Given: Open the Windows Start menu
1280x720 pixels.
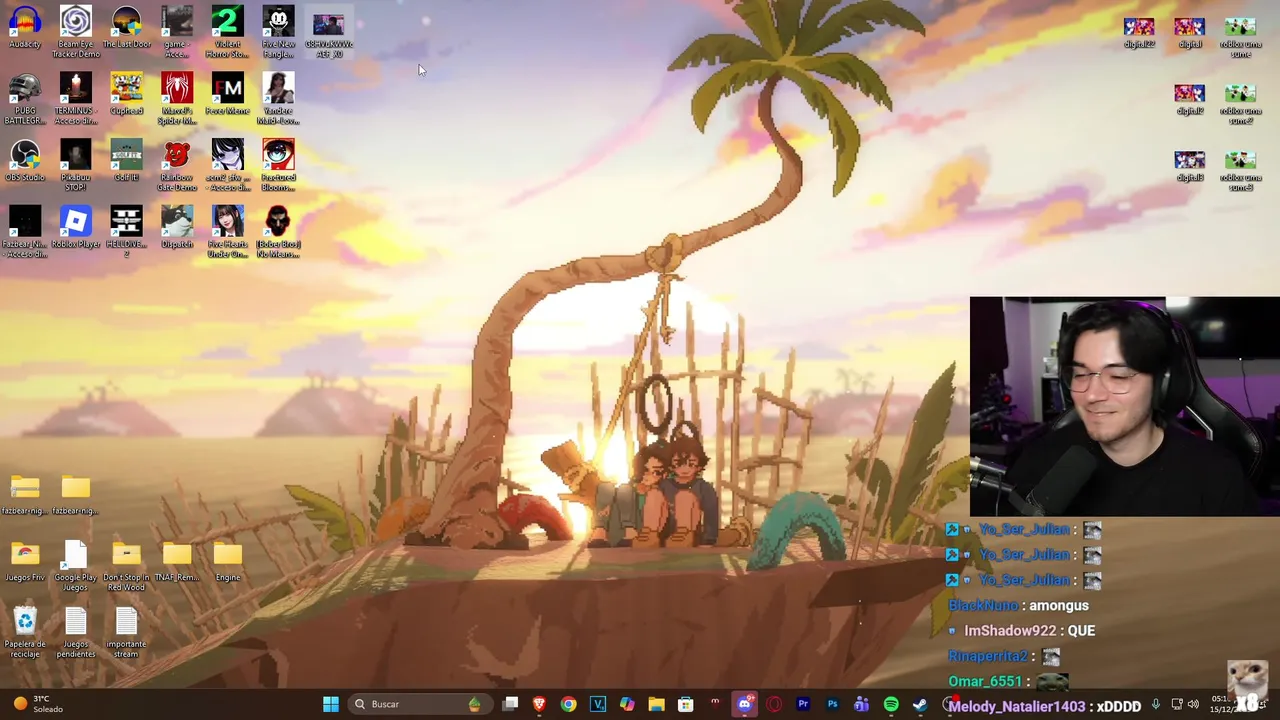Looking at the screenshot, I should [x=330, y=704].
